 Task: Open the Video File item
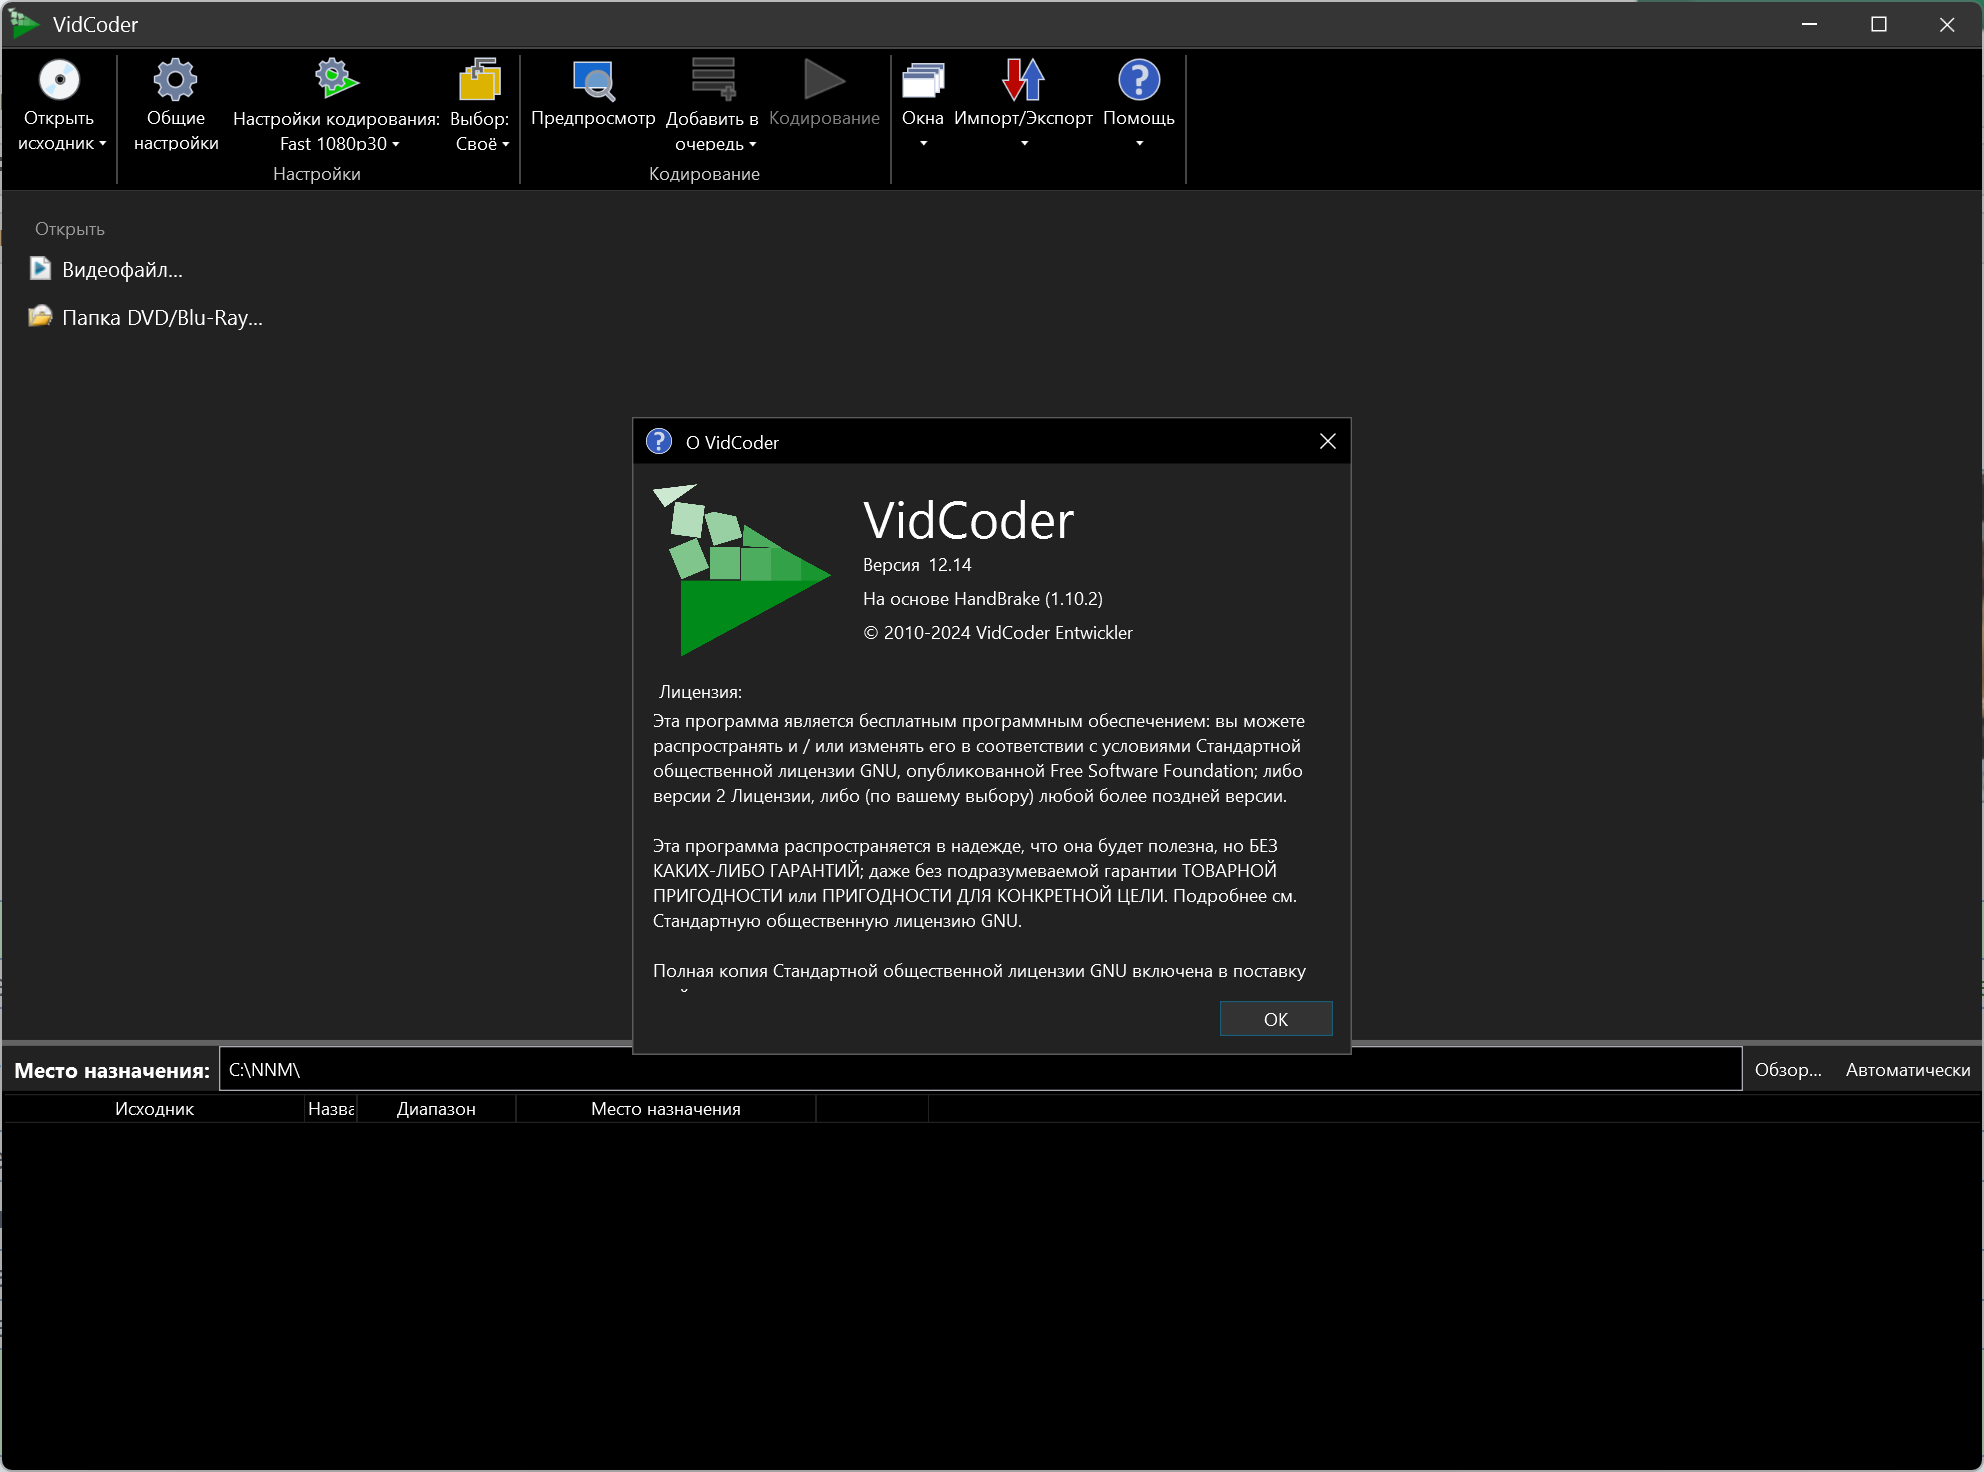click(121, 270)
